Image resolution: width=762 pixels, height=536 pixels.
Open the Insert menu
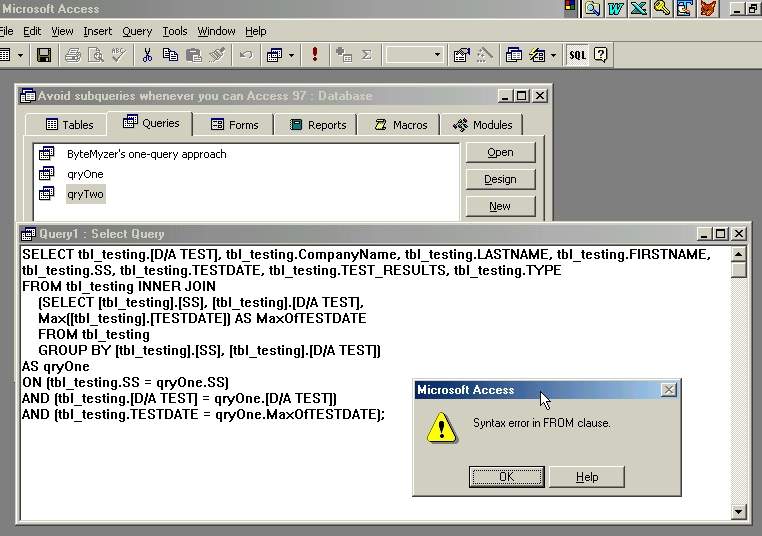click(97, 32)
